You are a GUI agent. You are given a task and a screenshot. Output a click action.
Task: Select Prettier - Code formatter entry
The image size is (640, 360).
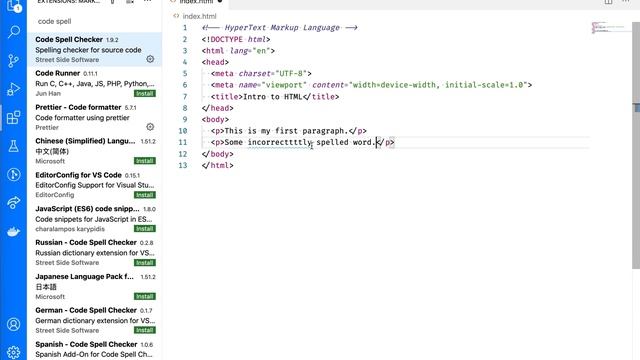coord(94,117)
